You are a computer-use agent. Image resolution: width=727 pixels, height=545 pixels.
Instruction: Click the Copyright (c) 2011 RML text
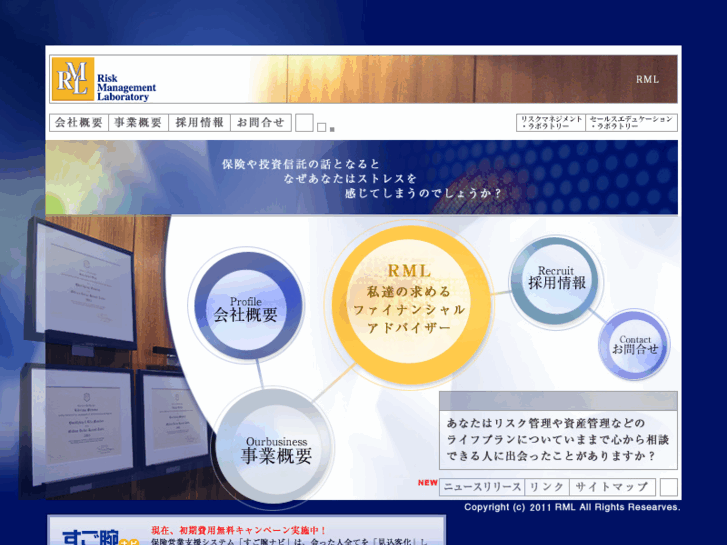pos(572,507)
